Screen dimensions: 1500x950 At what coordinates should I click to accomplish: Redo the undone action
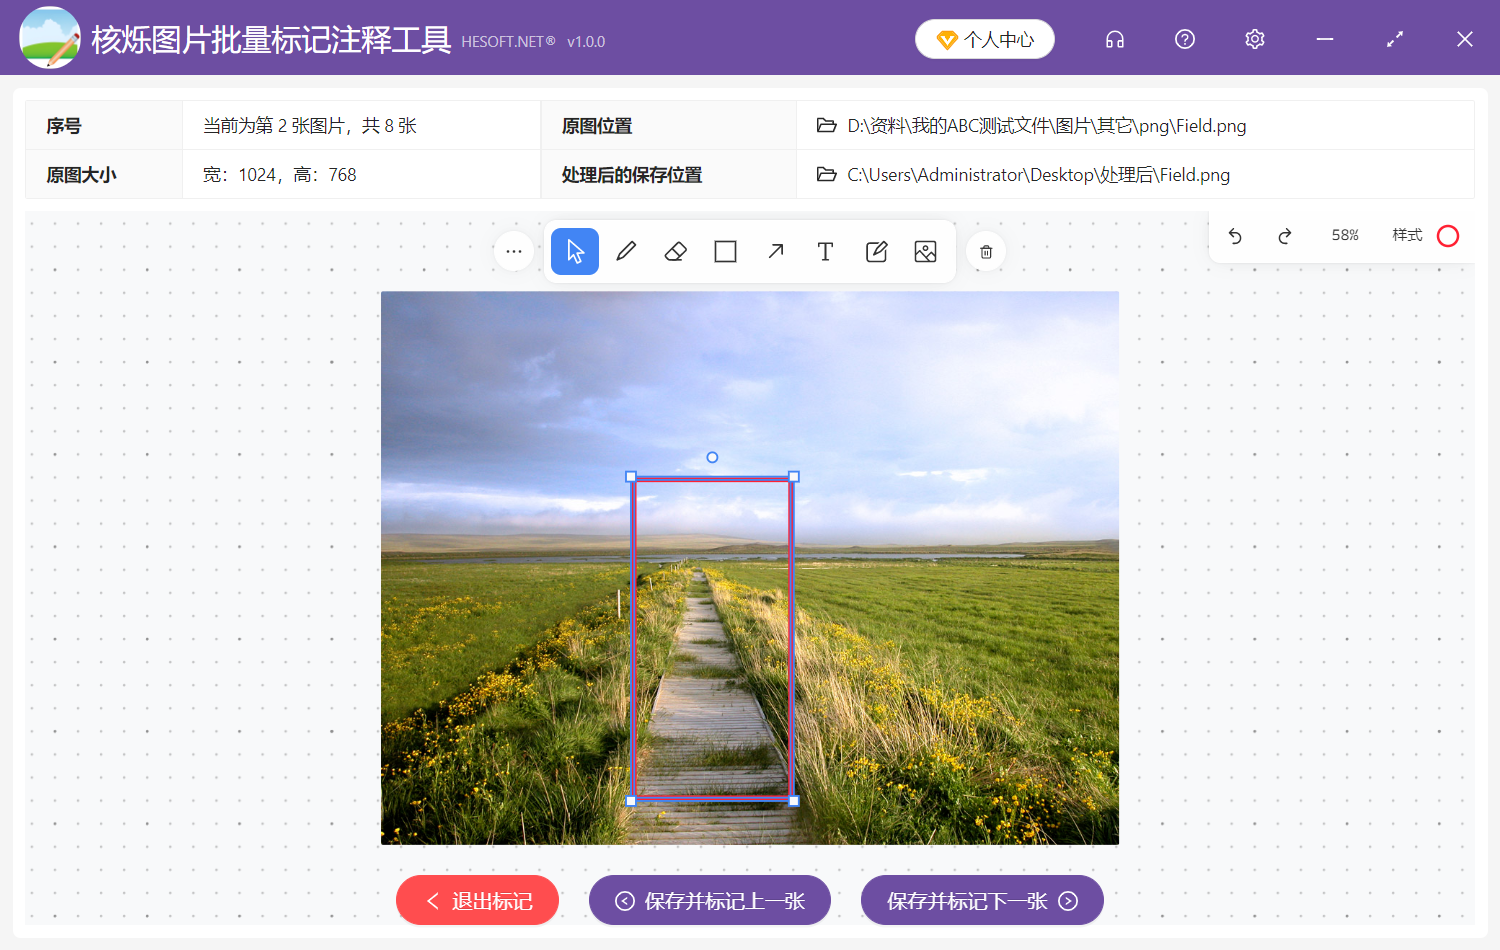[x=1285, y=236]
